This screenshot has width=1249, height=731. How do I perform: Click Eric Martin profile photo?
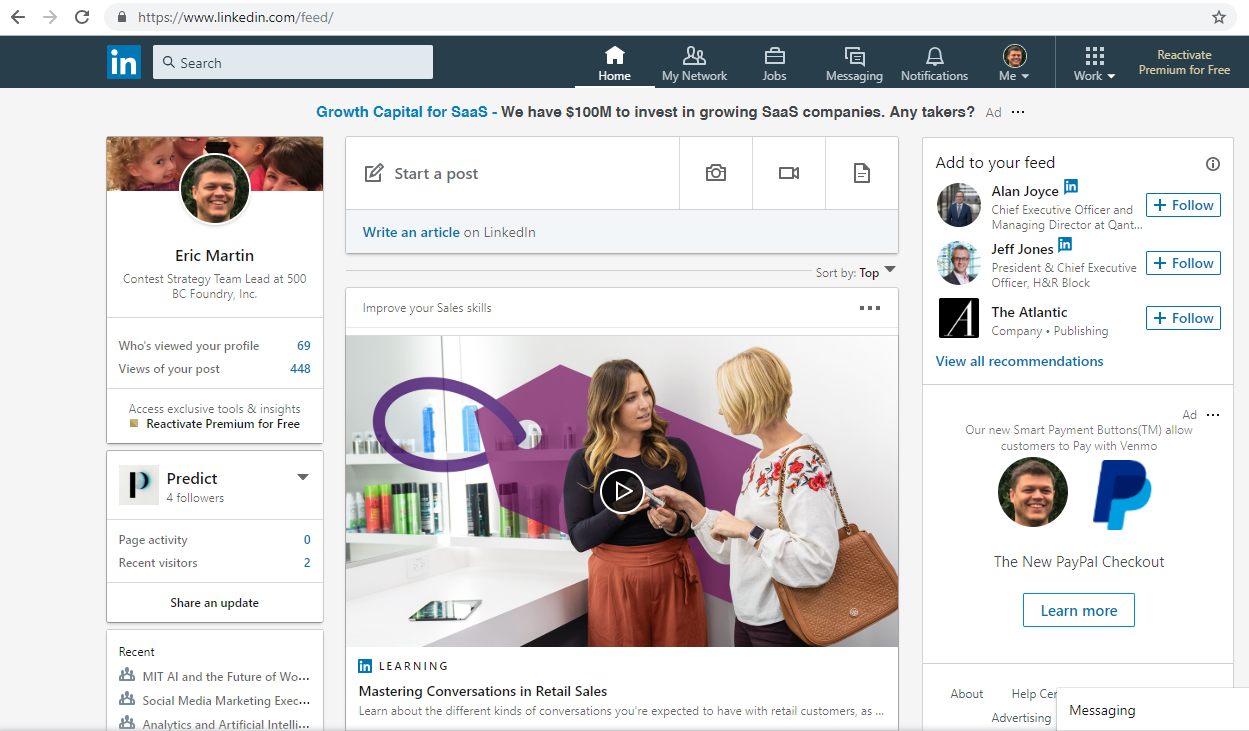pyautogui.click(x=215, y=189)
